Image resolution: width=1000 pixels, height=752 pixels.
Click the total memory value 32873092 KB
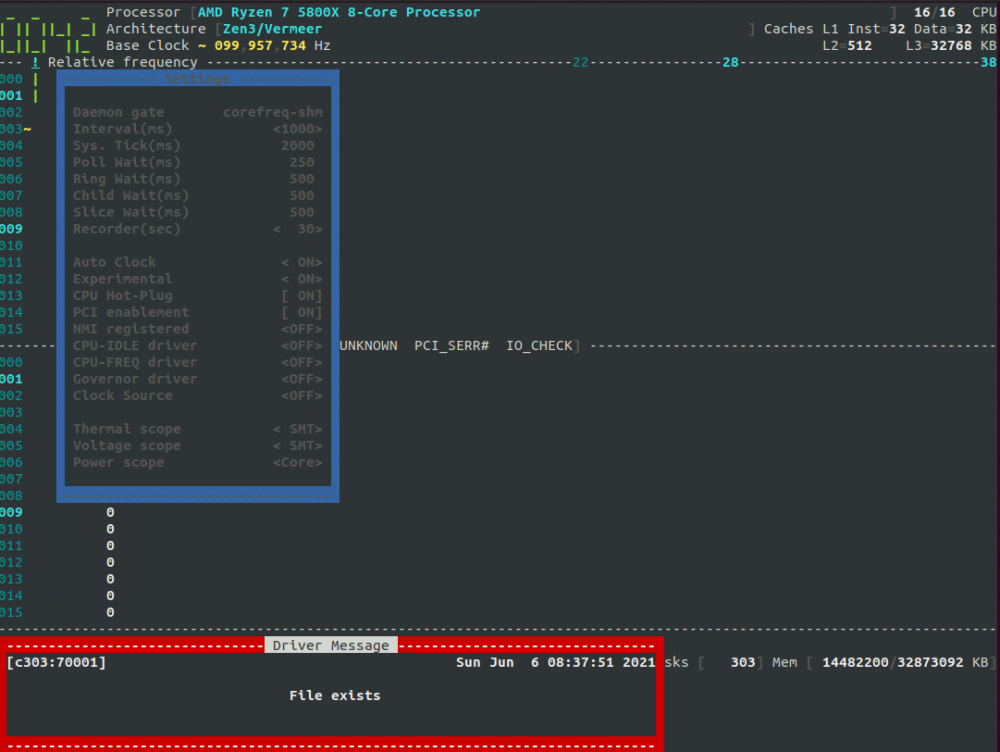click(x=943, y=662)
